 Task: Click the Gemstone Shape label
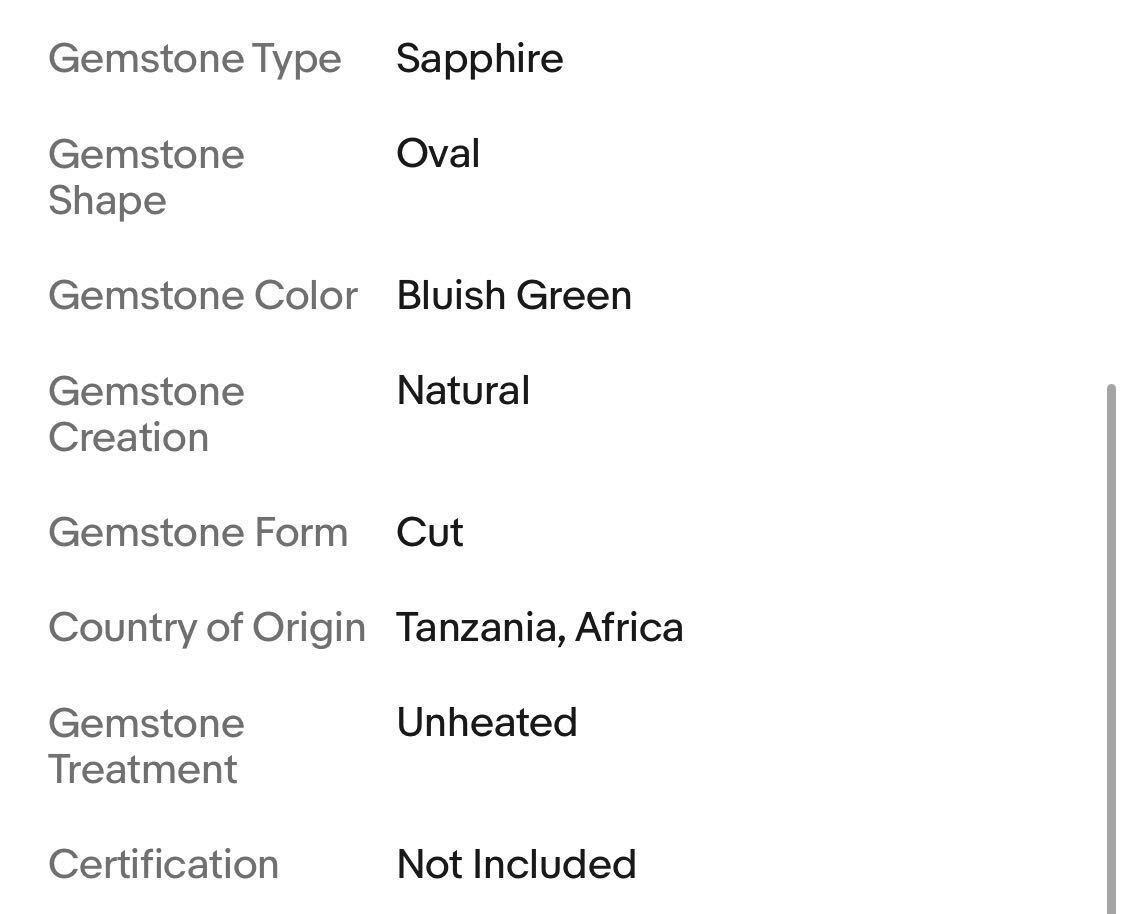pyautogui.click(x=146, y=177)
